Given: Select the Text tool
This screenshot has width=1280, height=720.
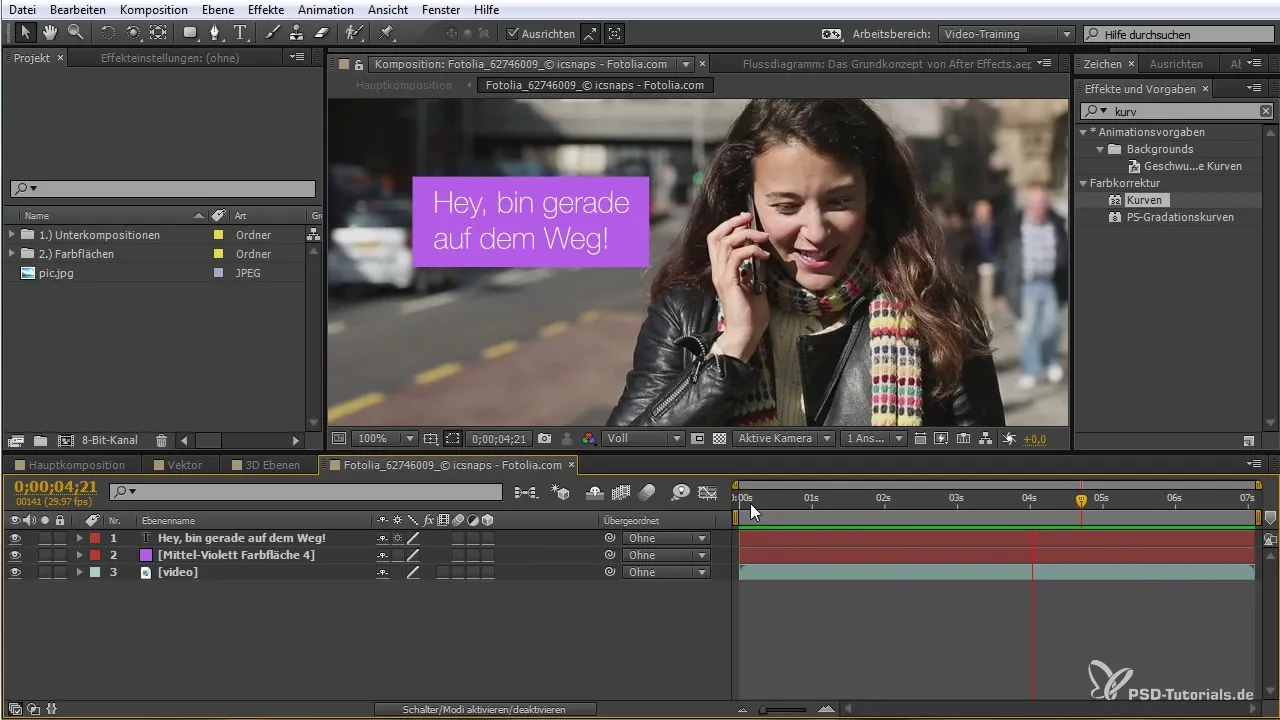Looking at the screenshot, I should 240,33.
